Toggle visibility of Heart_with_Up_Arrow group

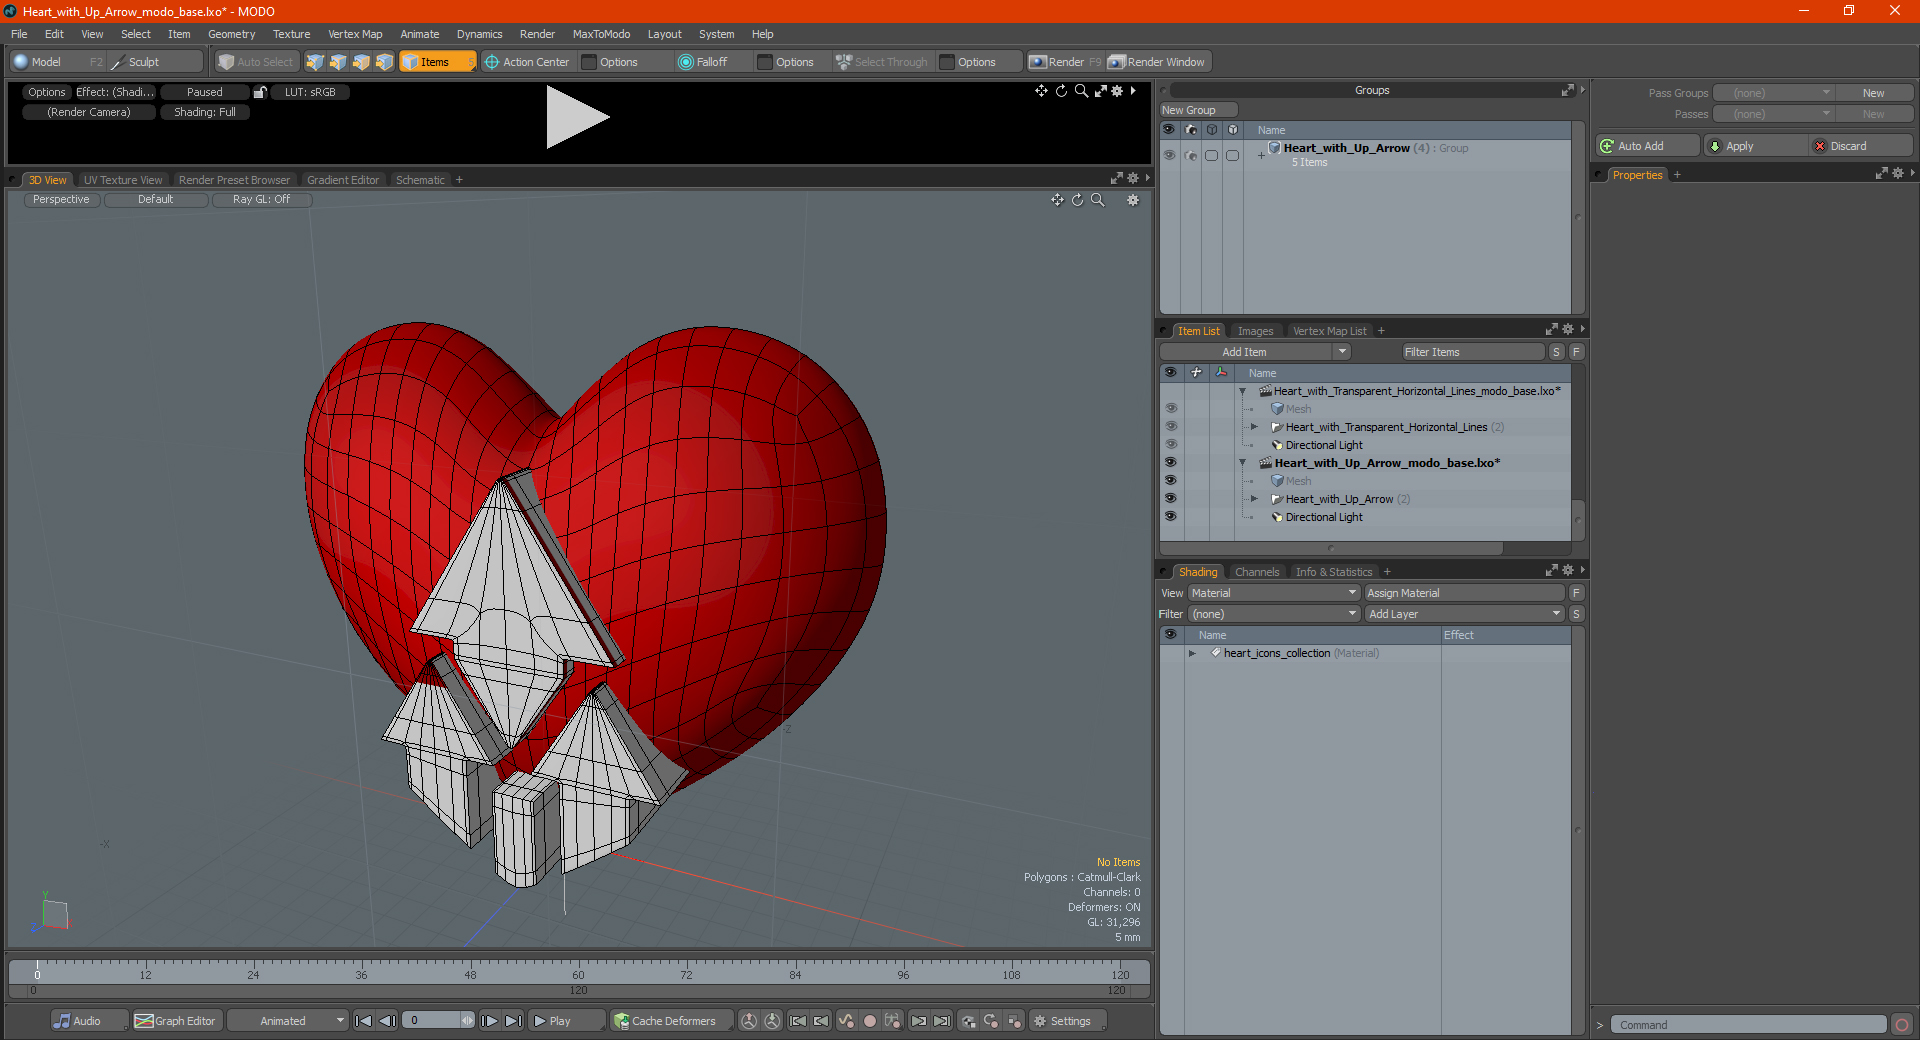1169,155
